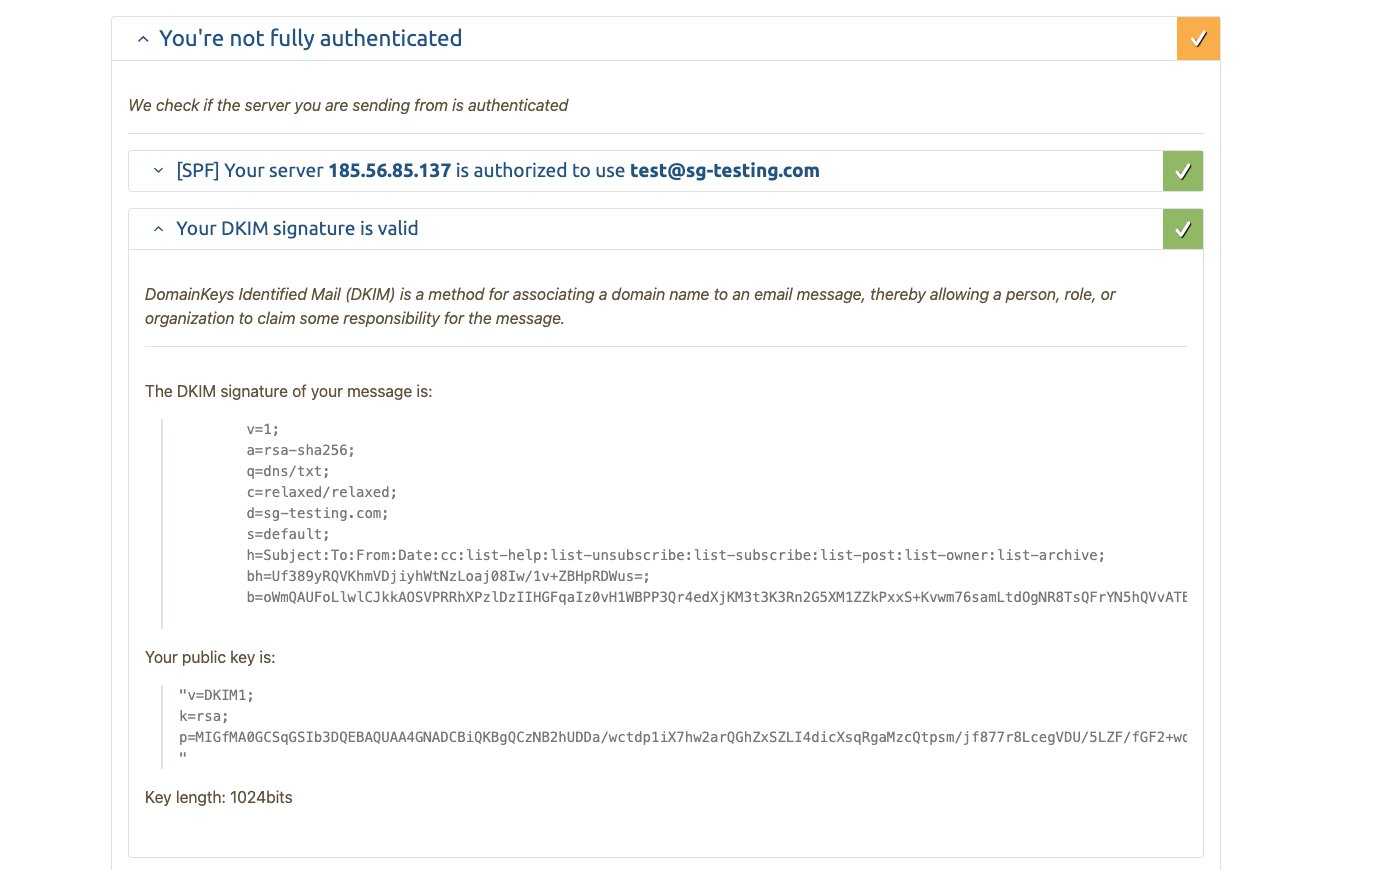Viewport: 1379px width, 870px height.
Task: Select the IP address 185.56.85.137
Action: point(390,171)
